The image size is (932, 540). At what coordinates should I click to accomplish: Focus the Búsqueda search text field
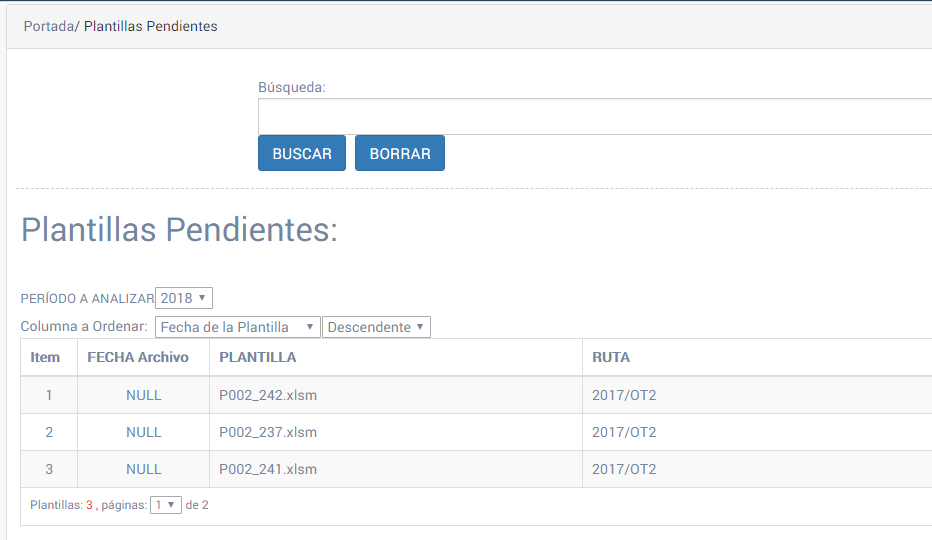tap(594, 116)
